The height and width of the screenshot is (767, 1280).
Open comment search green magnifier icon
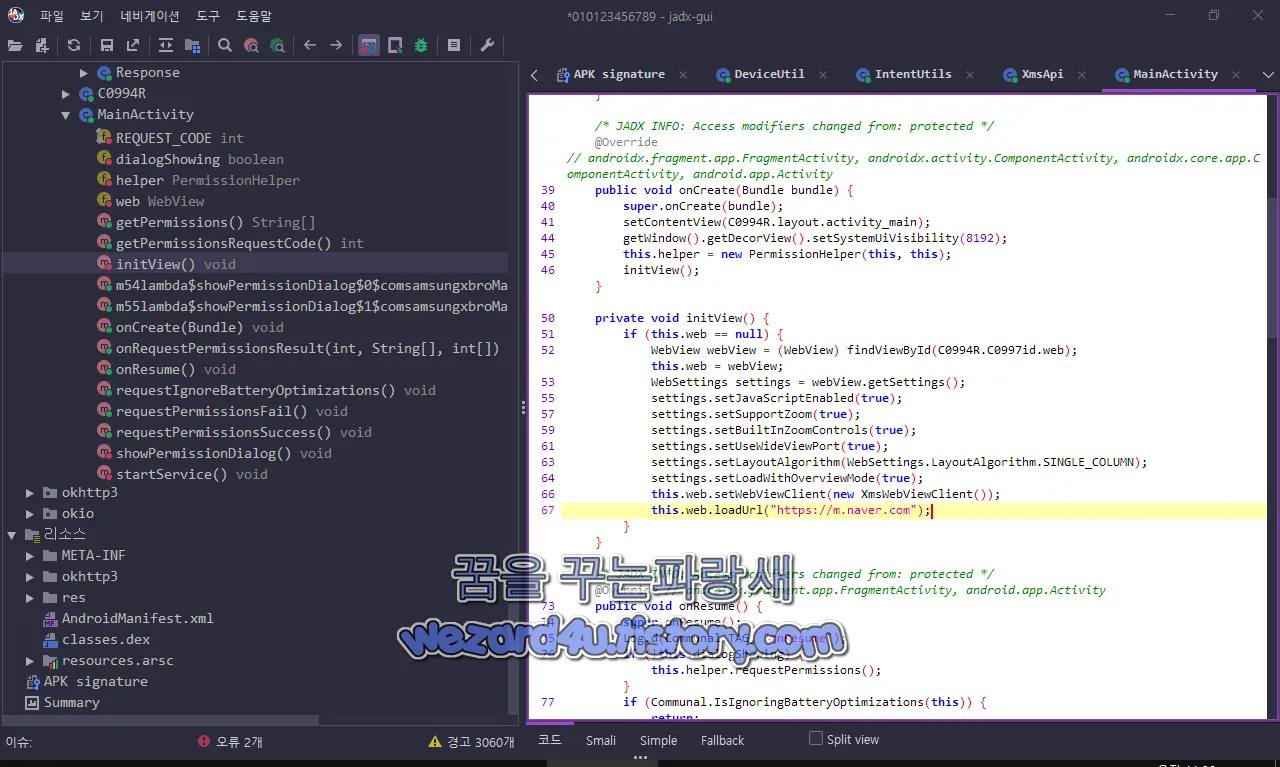[x=277, y=45]
